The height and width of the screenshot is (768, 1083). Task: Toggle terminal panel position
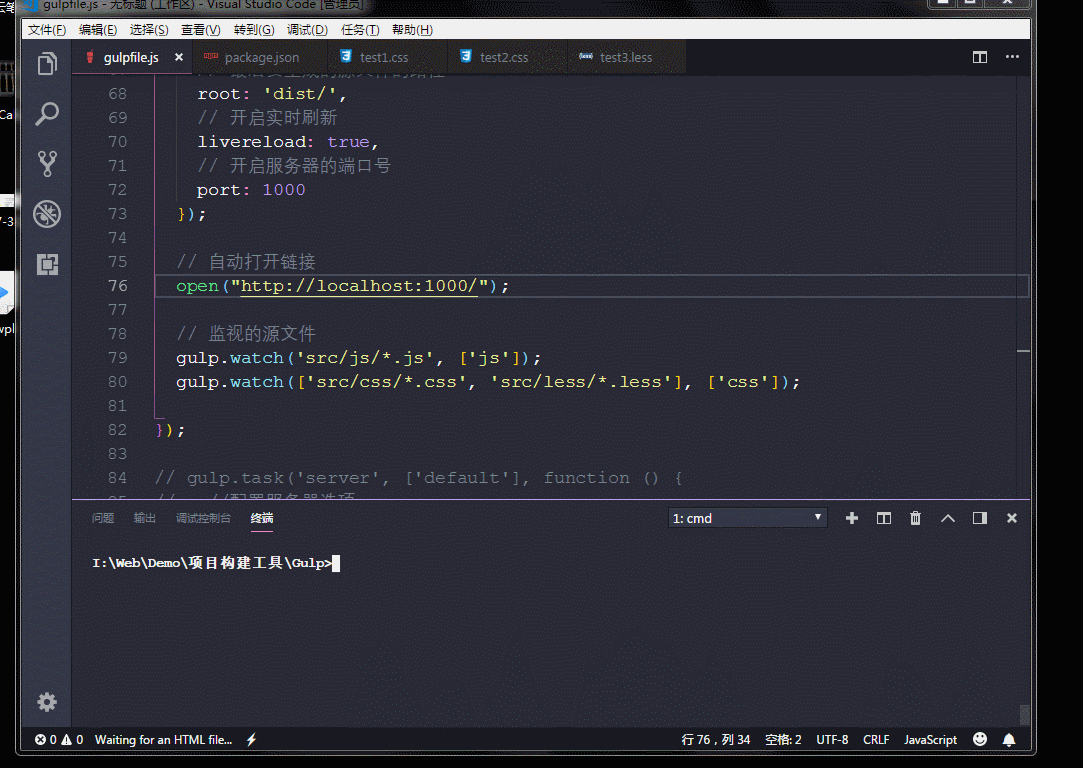pos(980,518)
